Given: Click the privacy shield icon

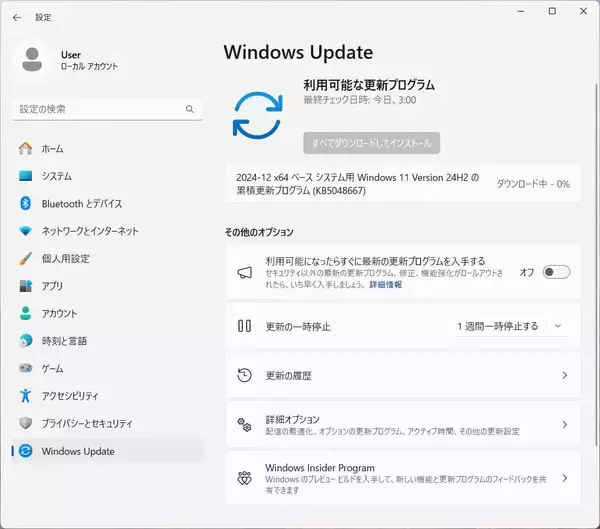Looking at the screenshot, I should pos(26,423).
